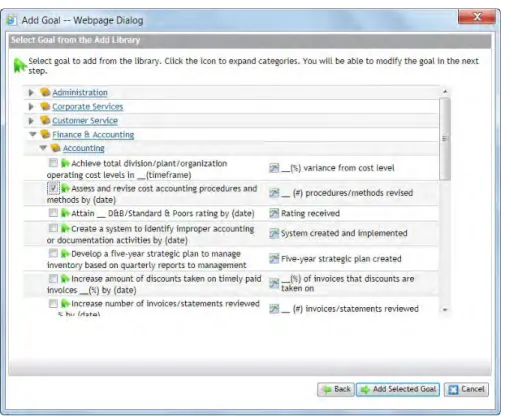509x416 pixels.
Task: Uncheck the Assess and revise cost accounting goal
Action: [x=53, y=188]
